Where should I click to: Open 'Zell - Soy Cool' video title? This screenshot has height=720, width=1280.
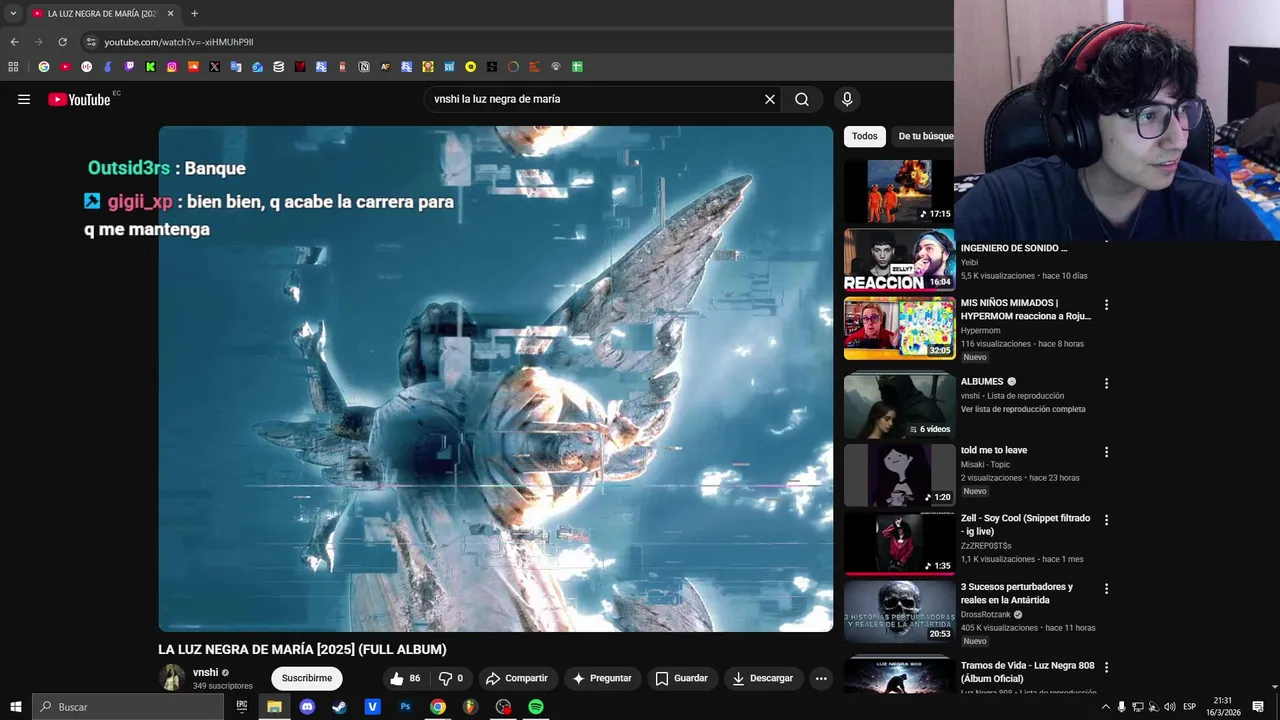click(x=1026, y=525)
